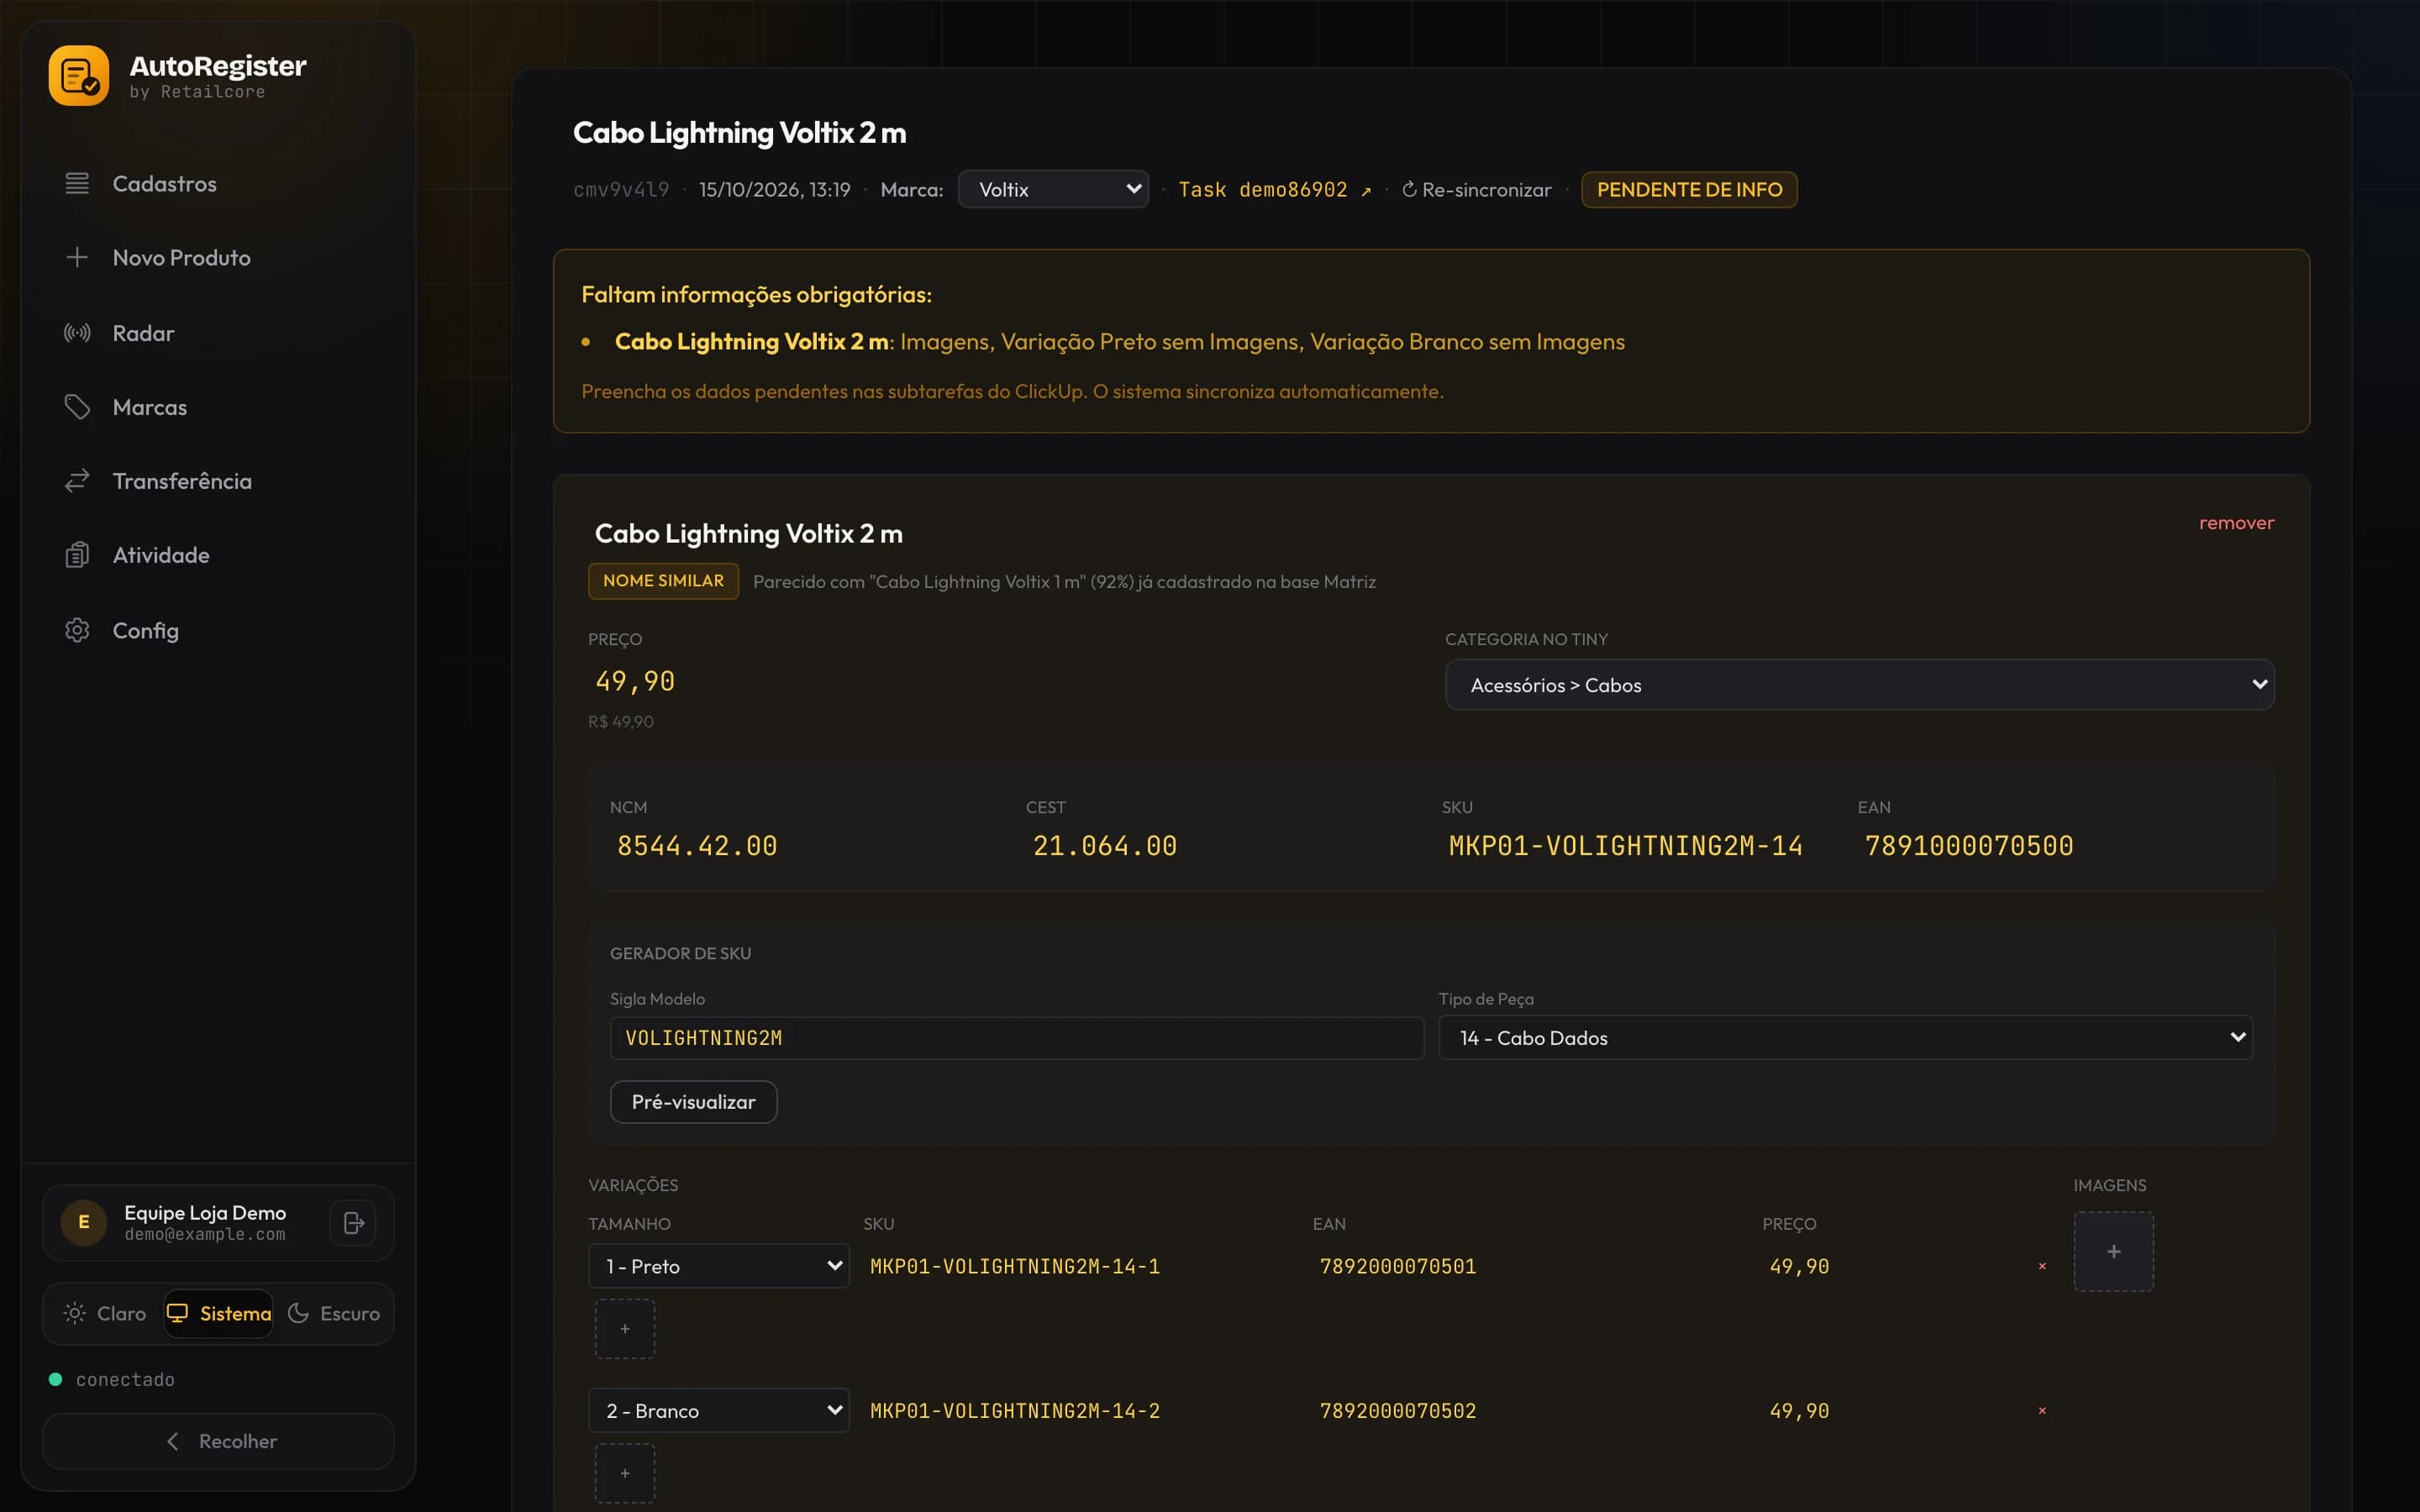Click the EAN value 7891000070500
The image size is (2420, 1512).
(1968, 846)
